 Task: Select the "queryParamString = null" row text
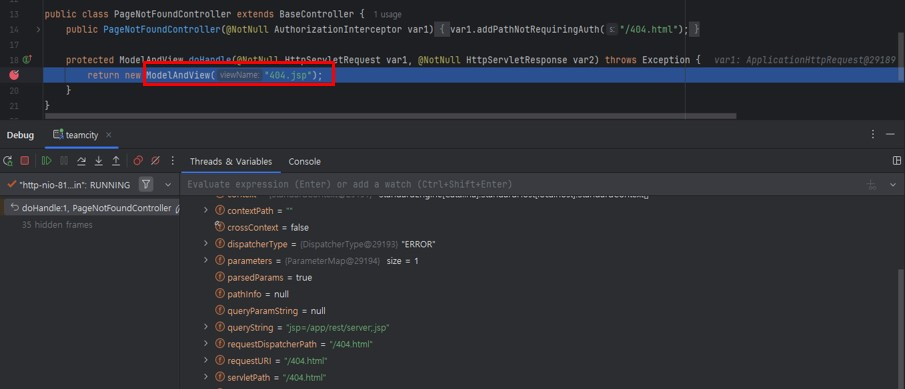click(276, 311)
